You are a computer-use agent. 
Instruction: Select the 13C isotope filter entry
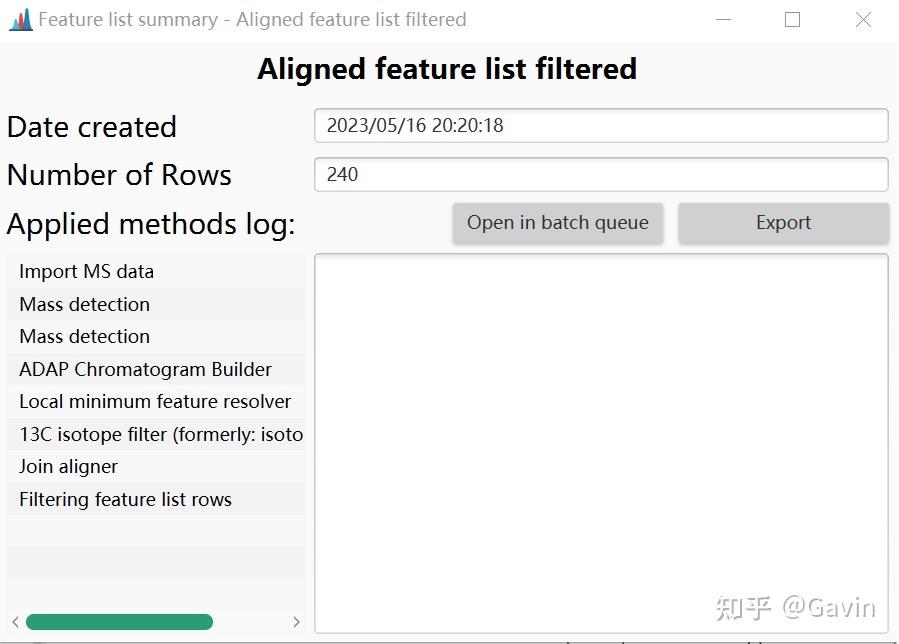click(160, 434)
